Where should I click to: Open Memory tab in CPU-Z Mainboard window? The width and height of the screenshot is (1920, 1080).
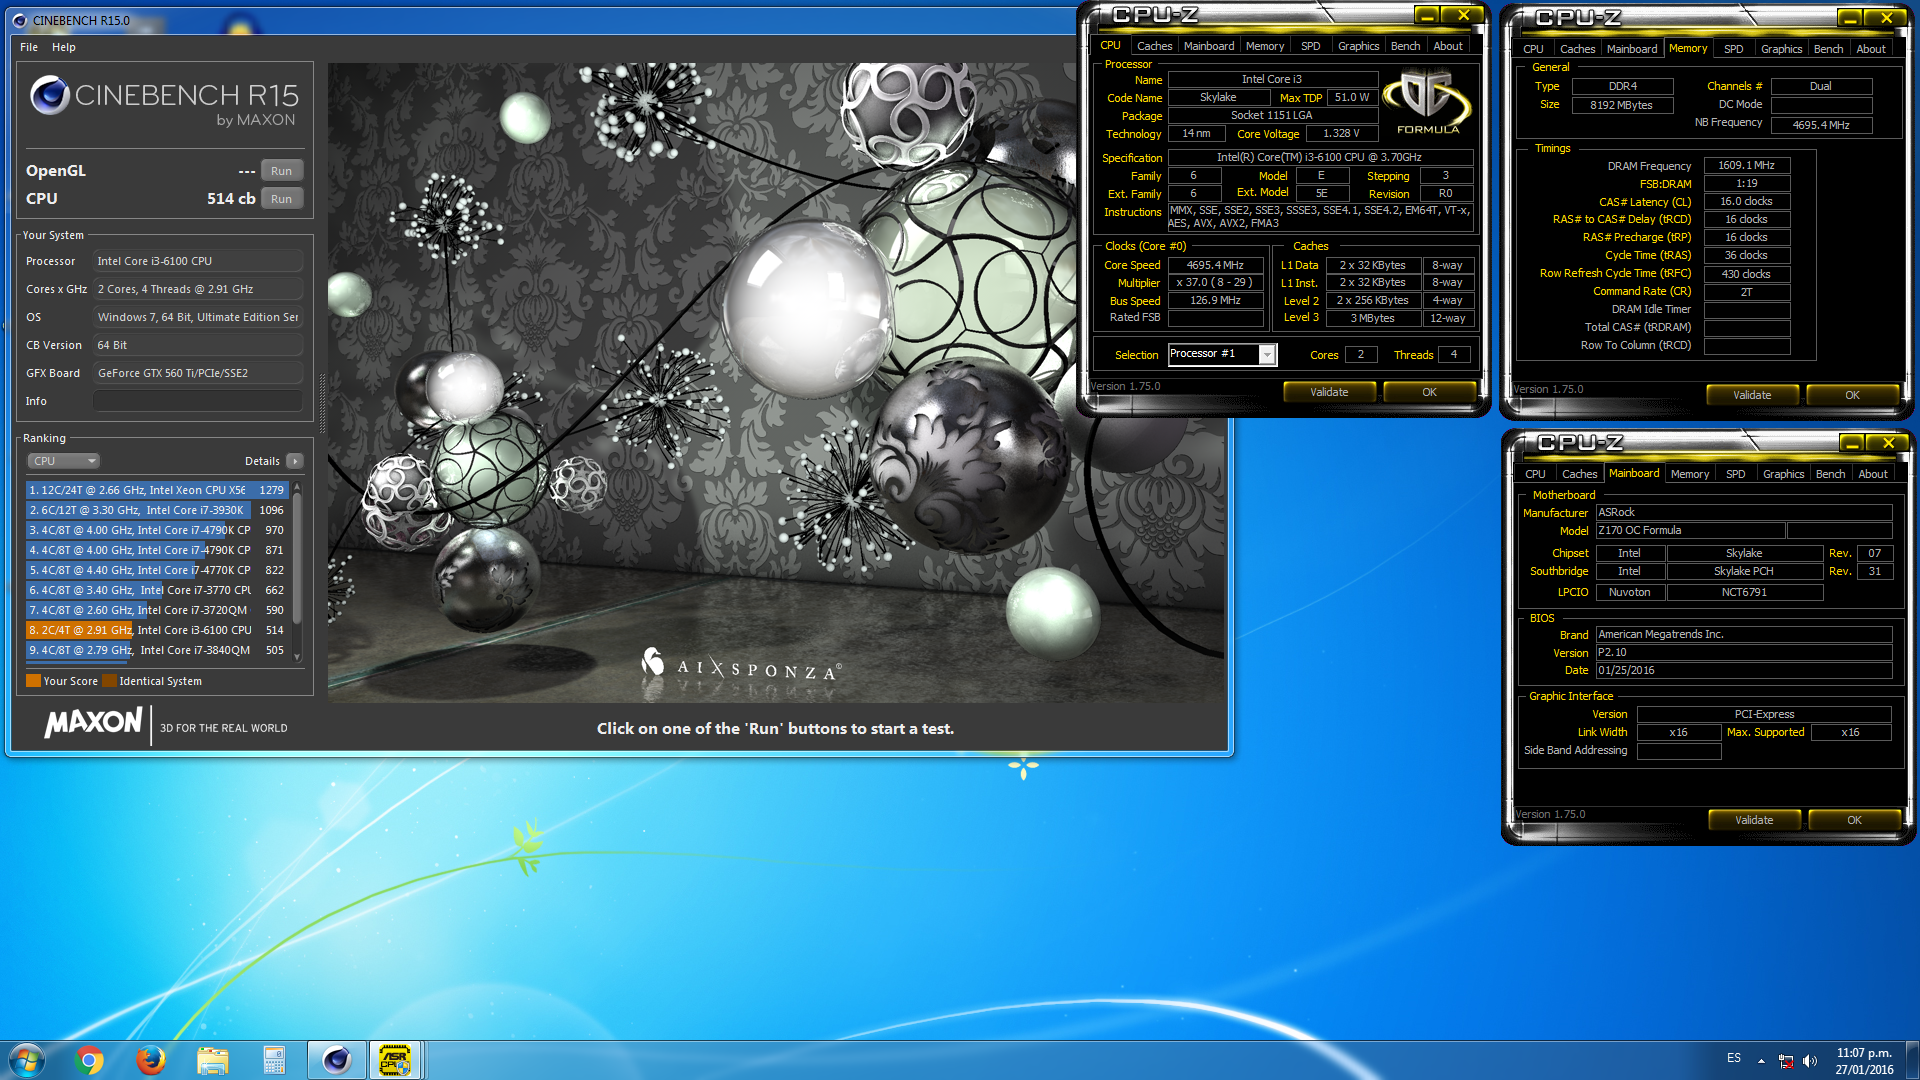(x=1689, y=474)
